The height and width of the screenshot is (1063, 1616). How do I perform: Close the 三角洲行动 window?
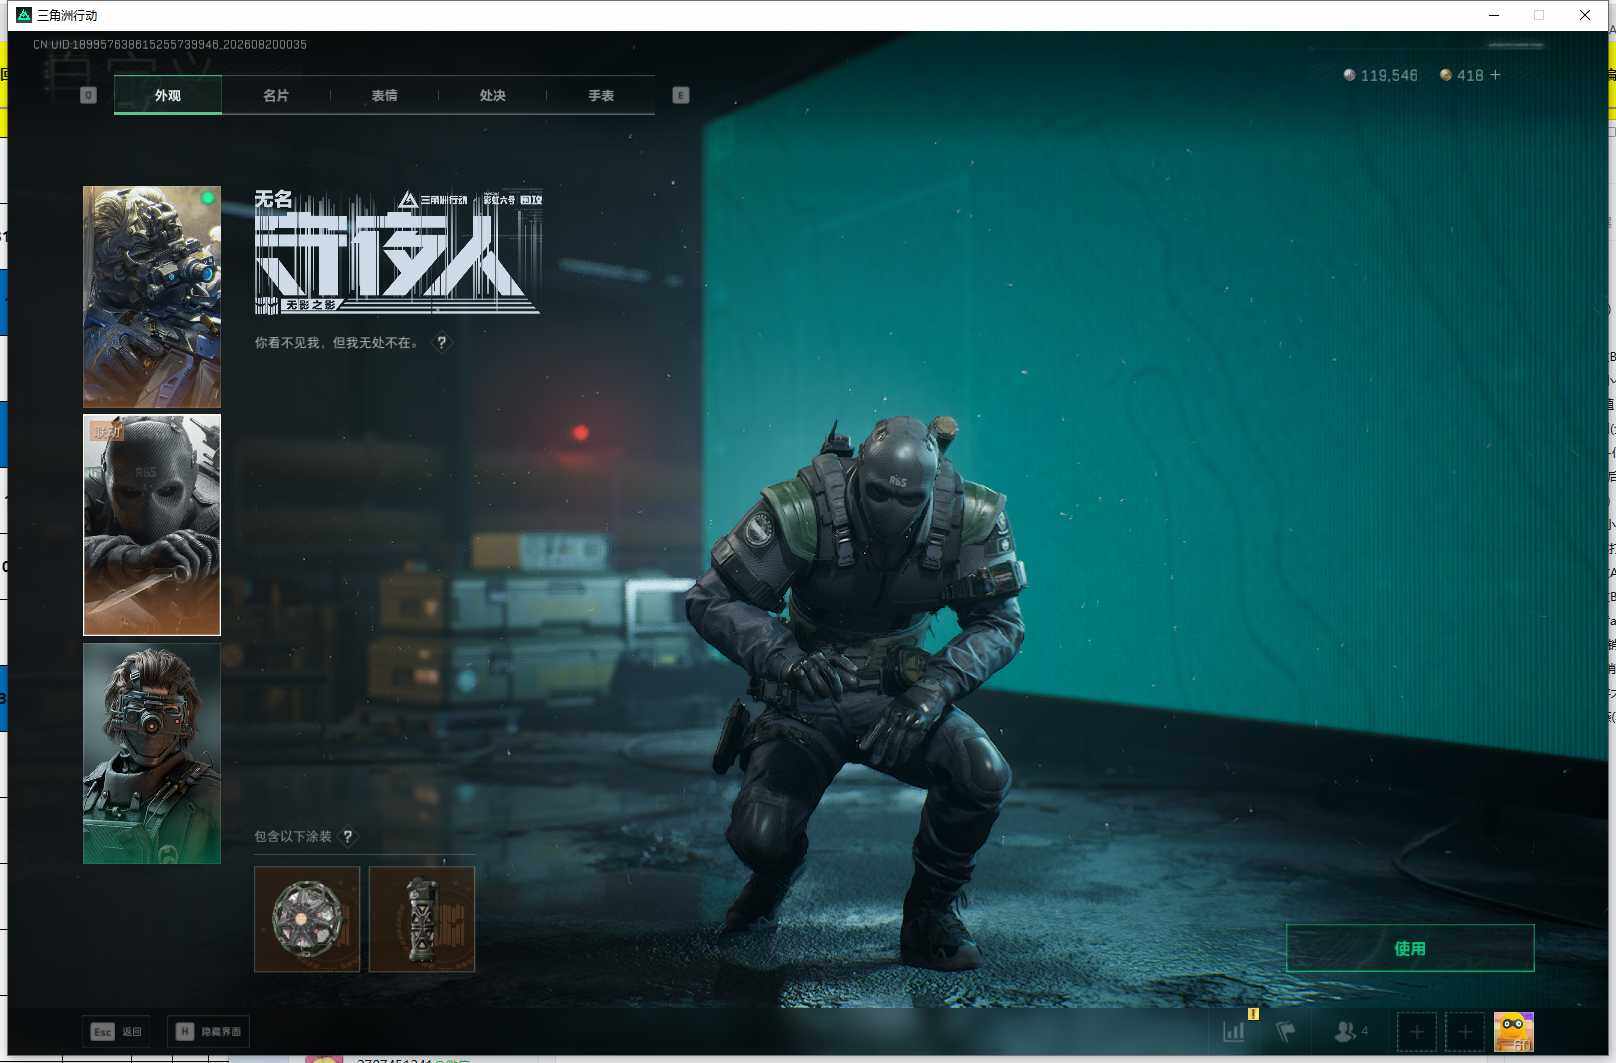pos(1585,15)
